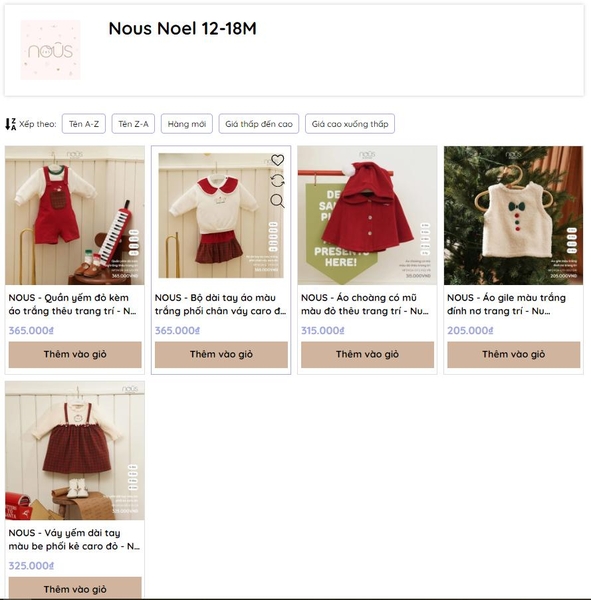Click the Nous brand logo image

[51, 50]
